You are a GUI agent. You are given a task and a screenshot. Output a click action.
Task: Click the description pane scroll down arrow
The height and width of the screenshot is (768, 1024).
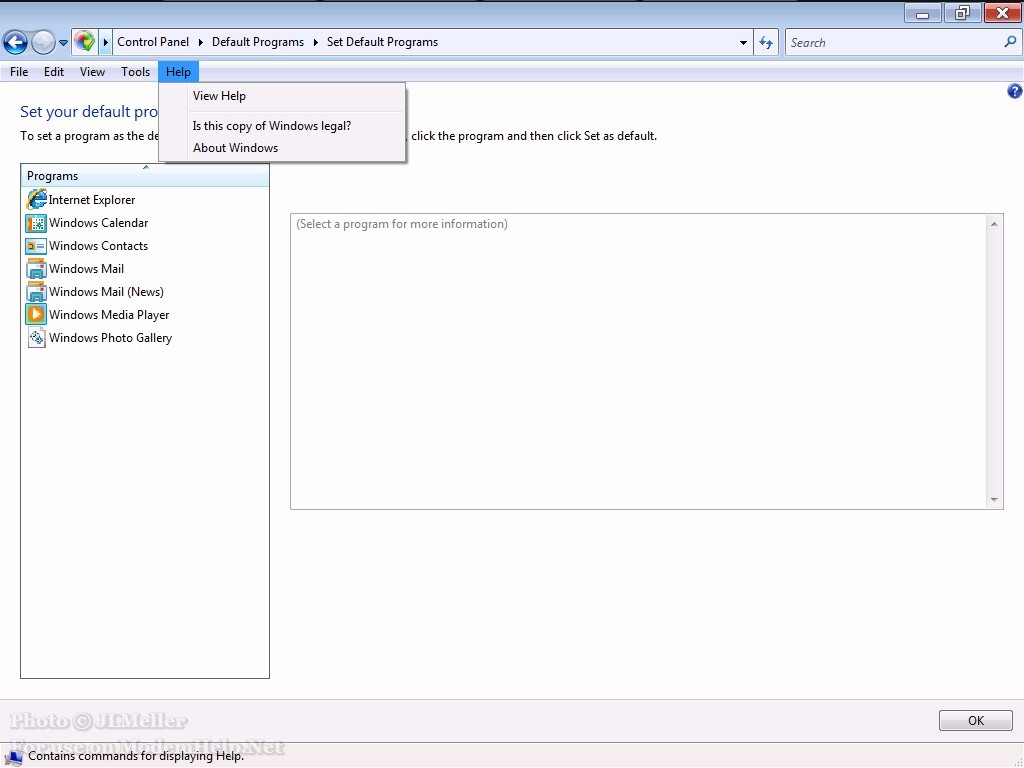(994, 500)
